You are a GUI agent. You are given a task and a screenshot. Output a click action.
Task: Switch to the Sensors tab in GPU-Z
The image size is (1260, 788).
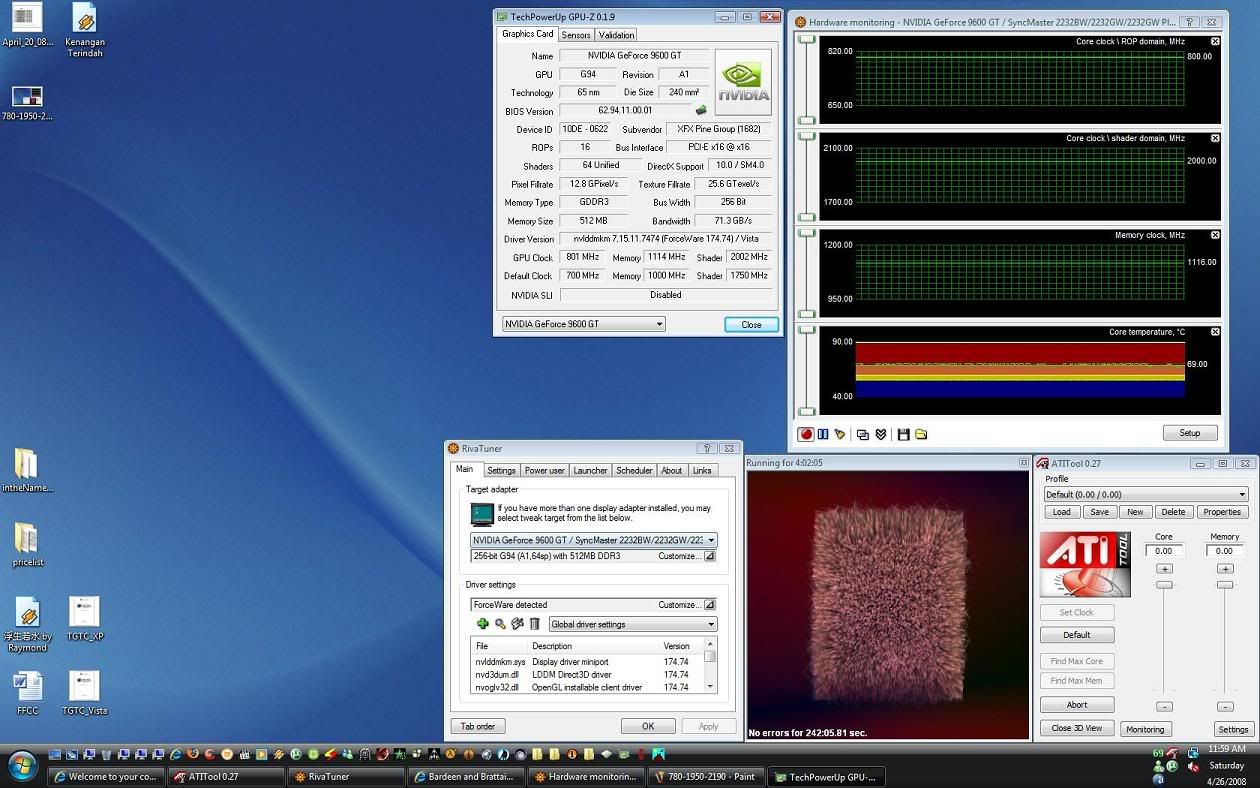(x=575, y=35)
